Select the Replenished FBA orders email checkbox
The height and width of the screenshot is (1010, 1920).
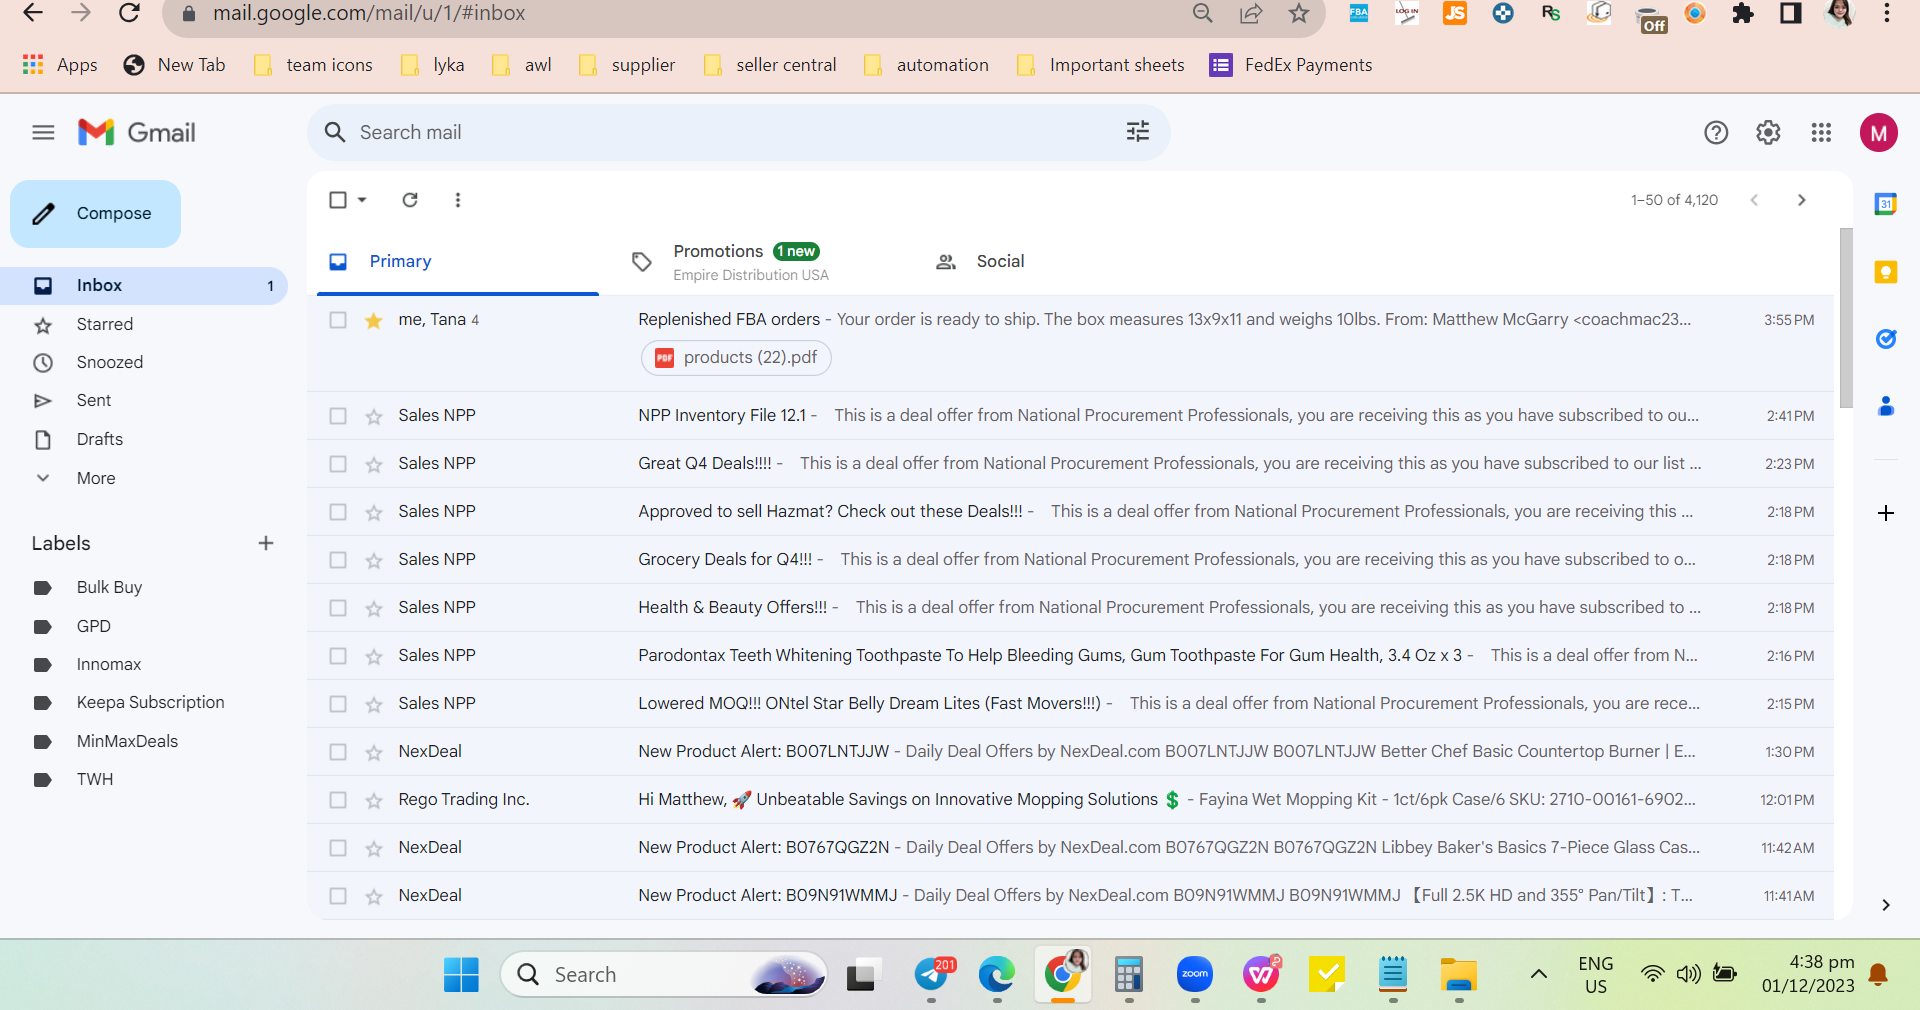(338, 320)
